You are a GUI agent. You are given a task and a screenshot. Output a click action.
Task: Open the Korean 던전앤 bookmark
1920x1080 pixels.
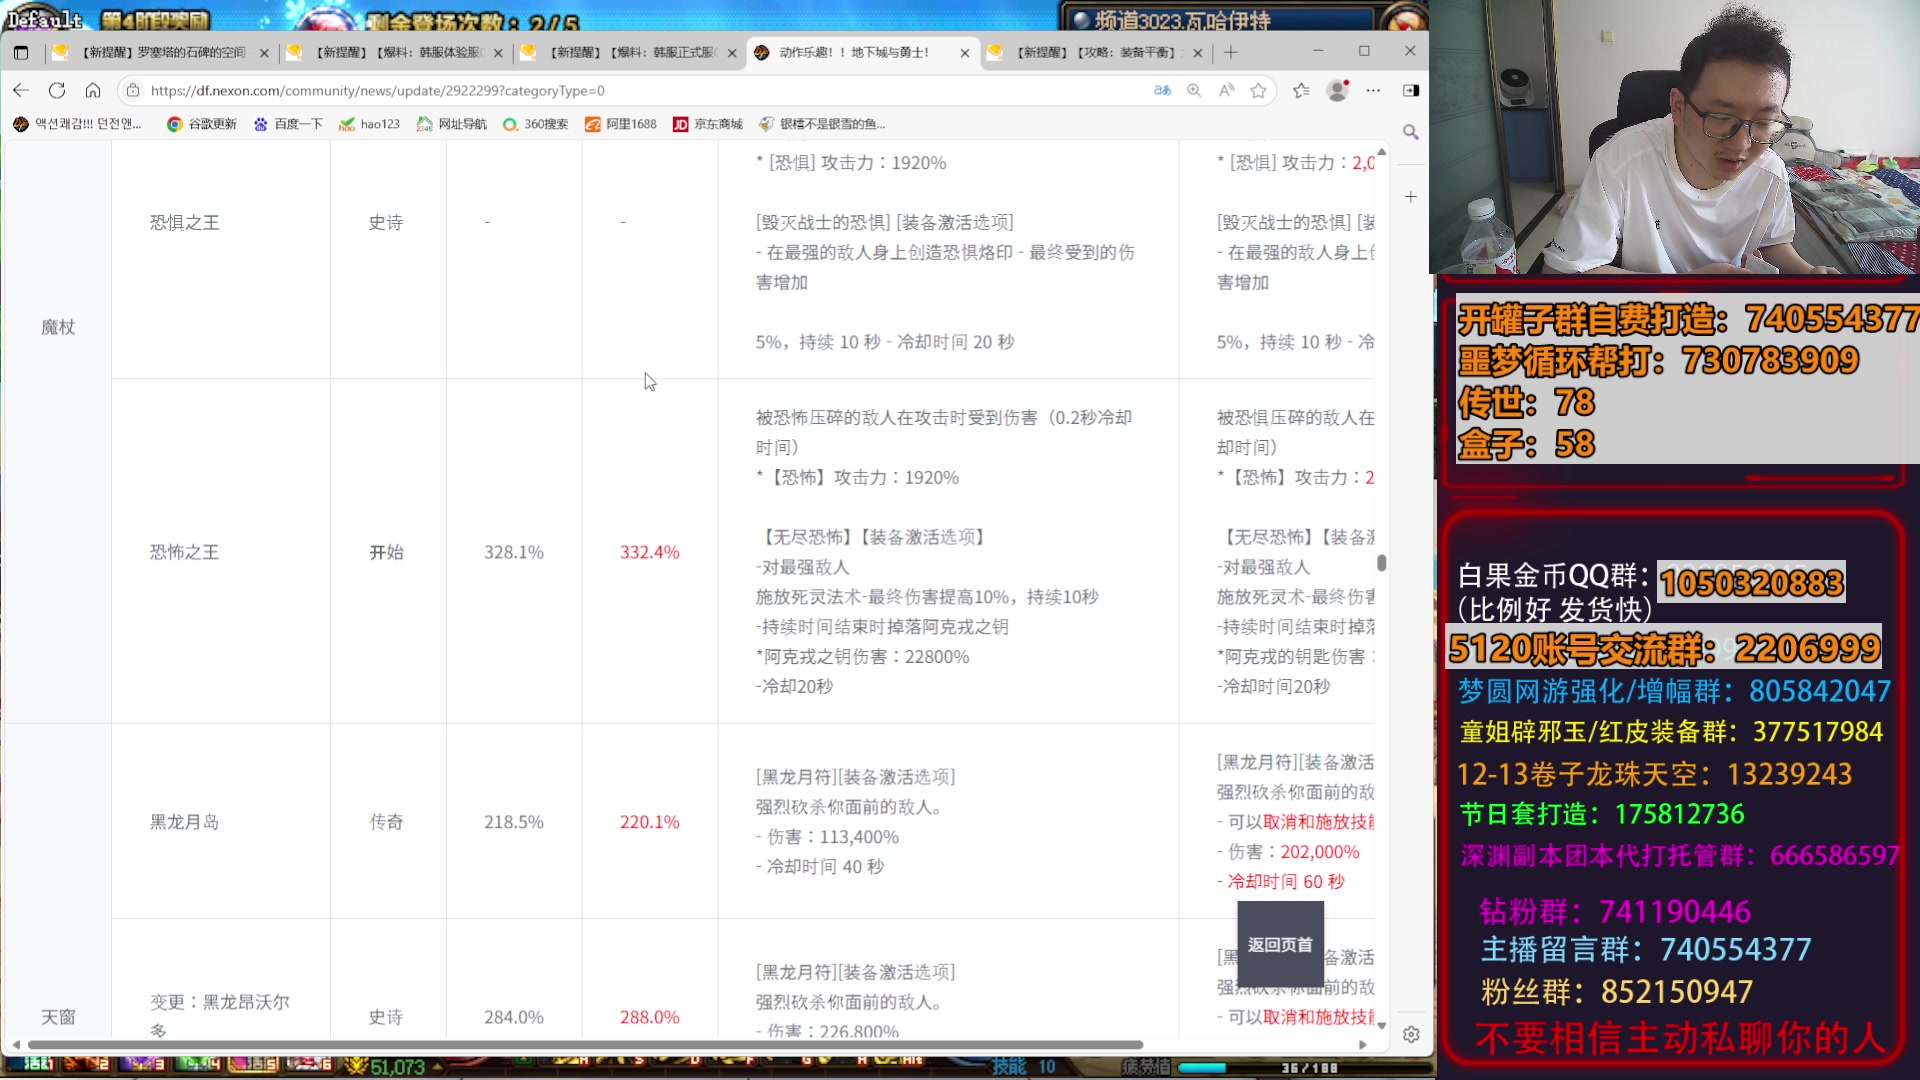pyautogui.click(x=78, y=124)
